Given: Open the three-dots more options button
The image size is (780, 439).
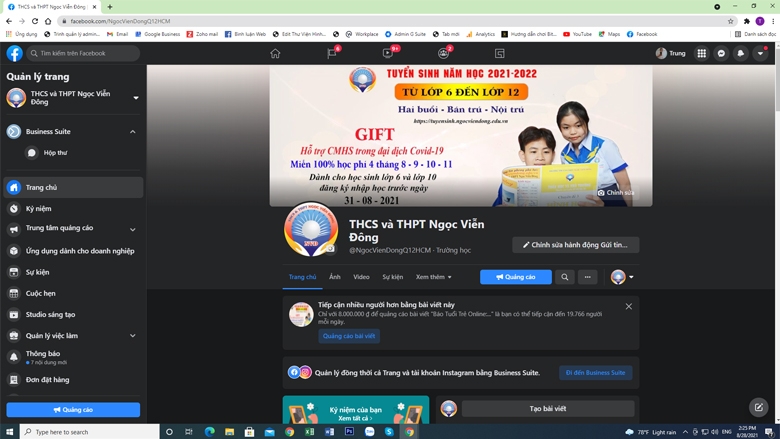Looking at the screenshot, I should [x=587, y=277].
